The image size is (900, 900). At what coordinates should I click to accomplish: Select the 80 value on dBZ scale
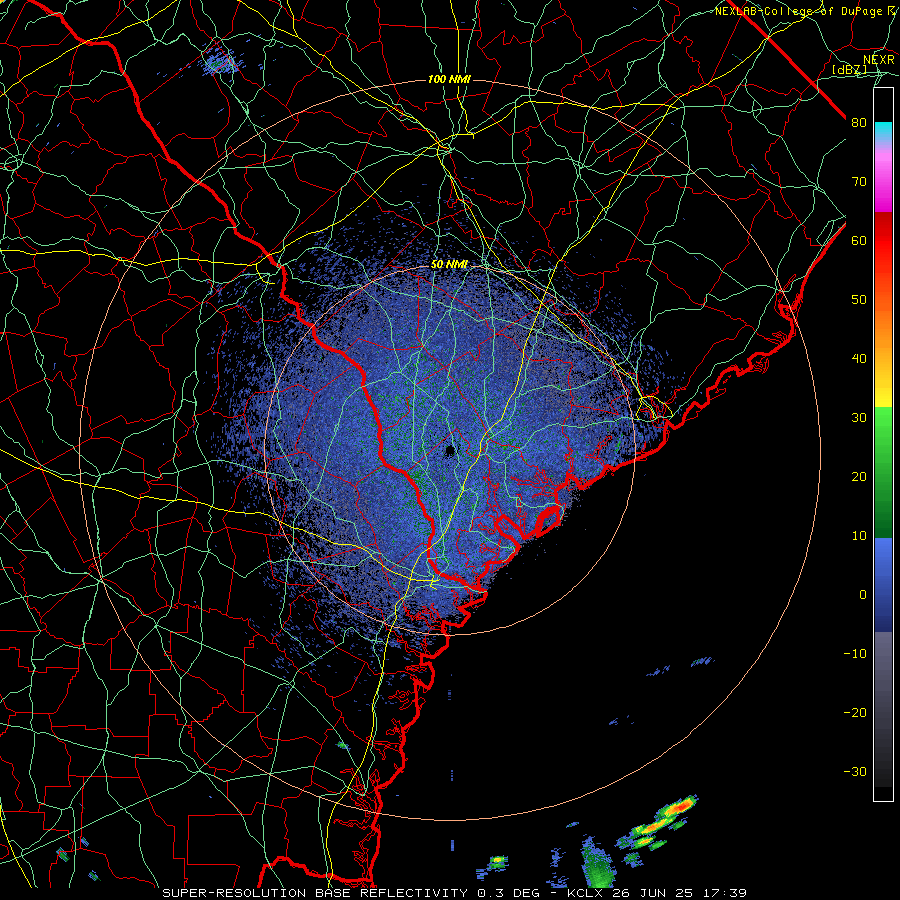859,123
